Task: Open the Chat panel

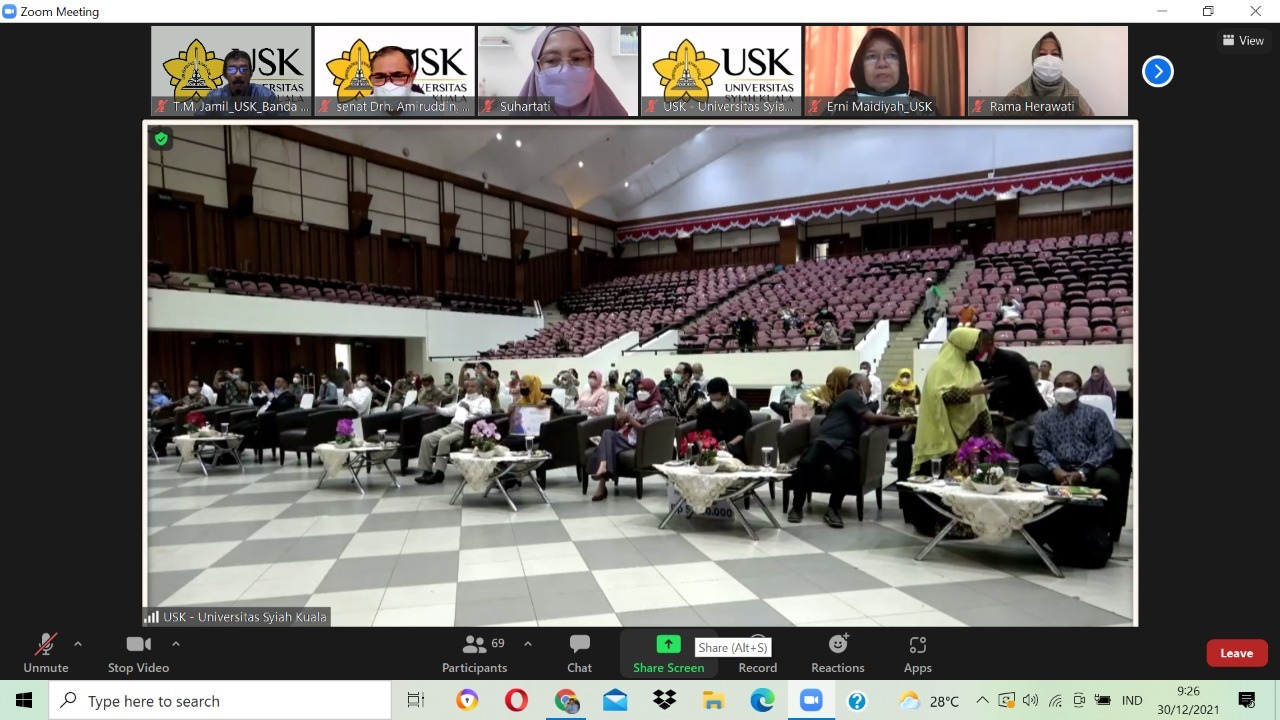Action: 579,653
